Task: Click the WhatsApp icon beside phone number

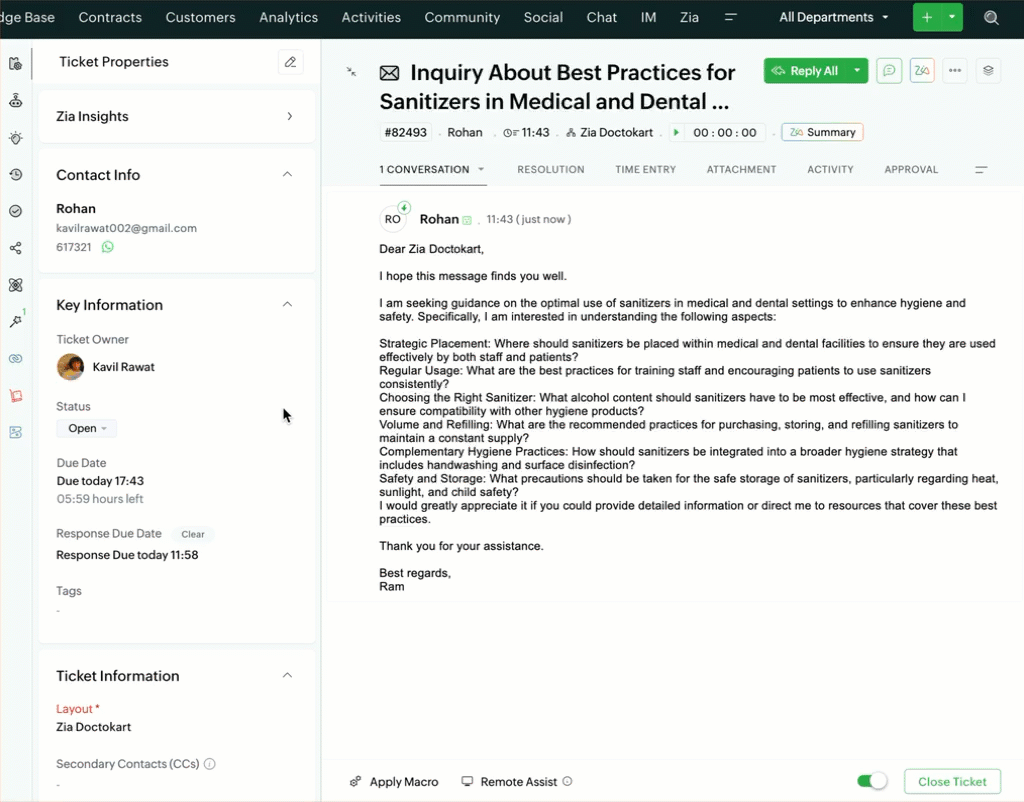Action: pos(108,246)
